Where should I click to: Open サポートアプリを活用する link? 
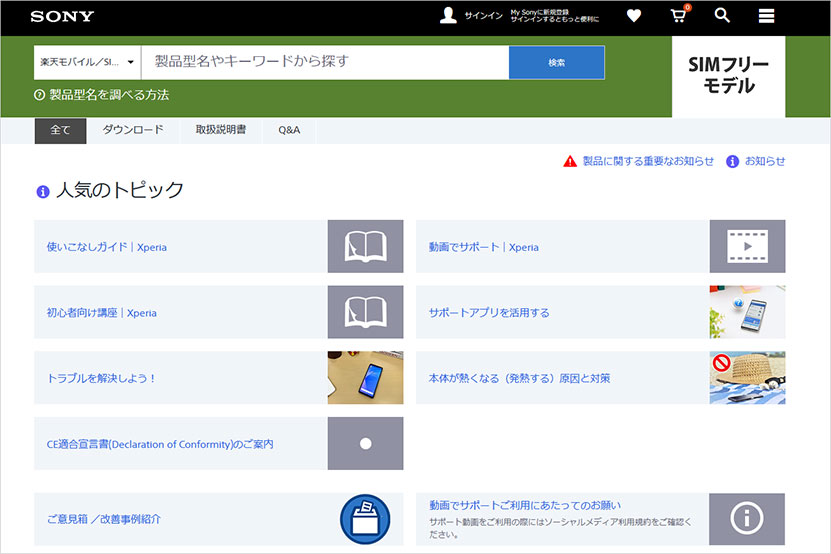489,313
